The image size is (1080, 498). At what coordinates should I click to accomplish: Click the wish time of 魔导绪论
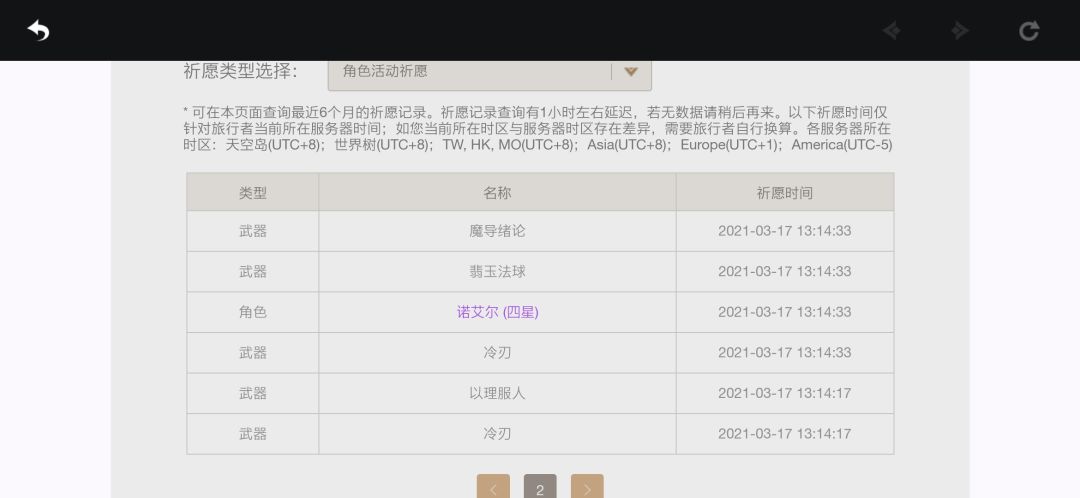[785, 231]
